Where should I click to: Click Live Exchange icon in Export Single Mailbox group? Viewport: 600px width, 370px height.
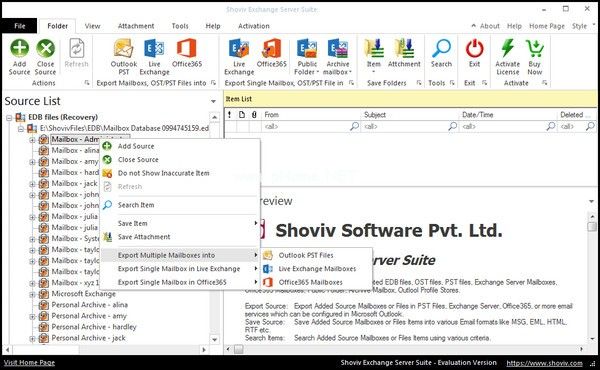pos(239,49)
